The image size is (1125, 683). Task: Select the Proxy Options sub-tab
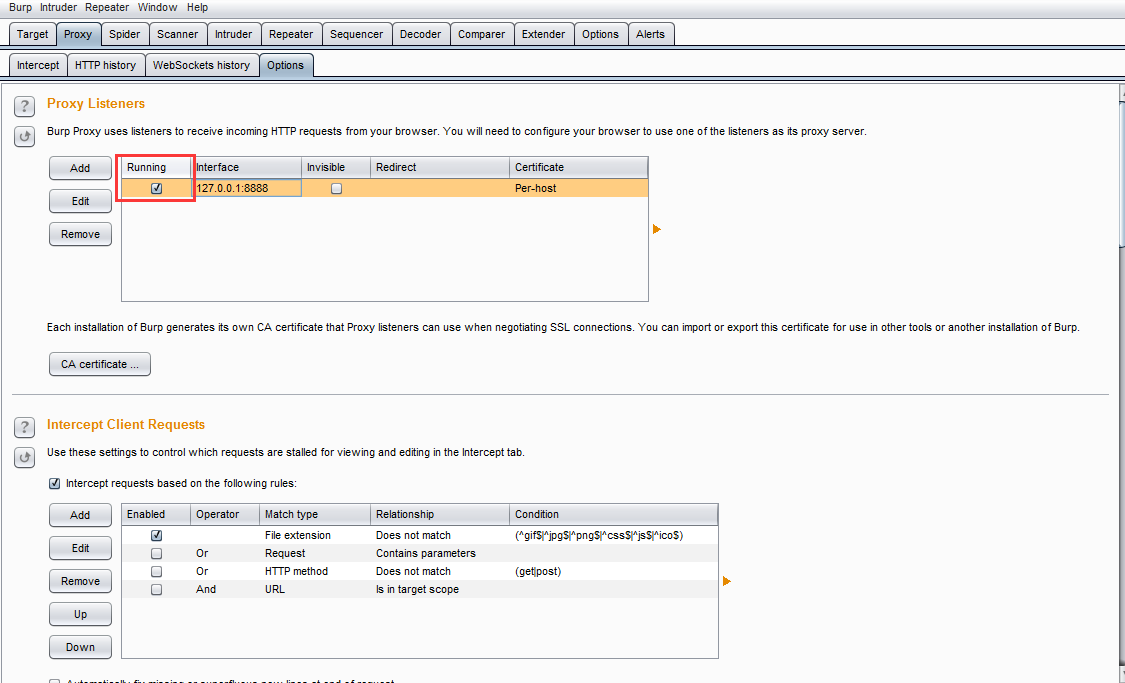pyautogui.click(x=286, y=65)
